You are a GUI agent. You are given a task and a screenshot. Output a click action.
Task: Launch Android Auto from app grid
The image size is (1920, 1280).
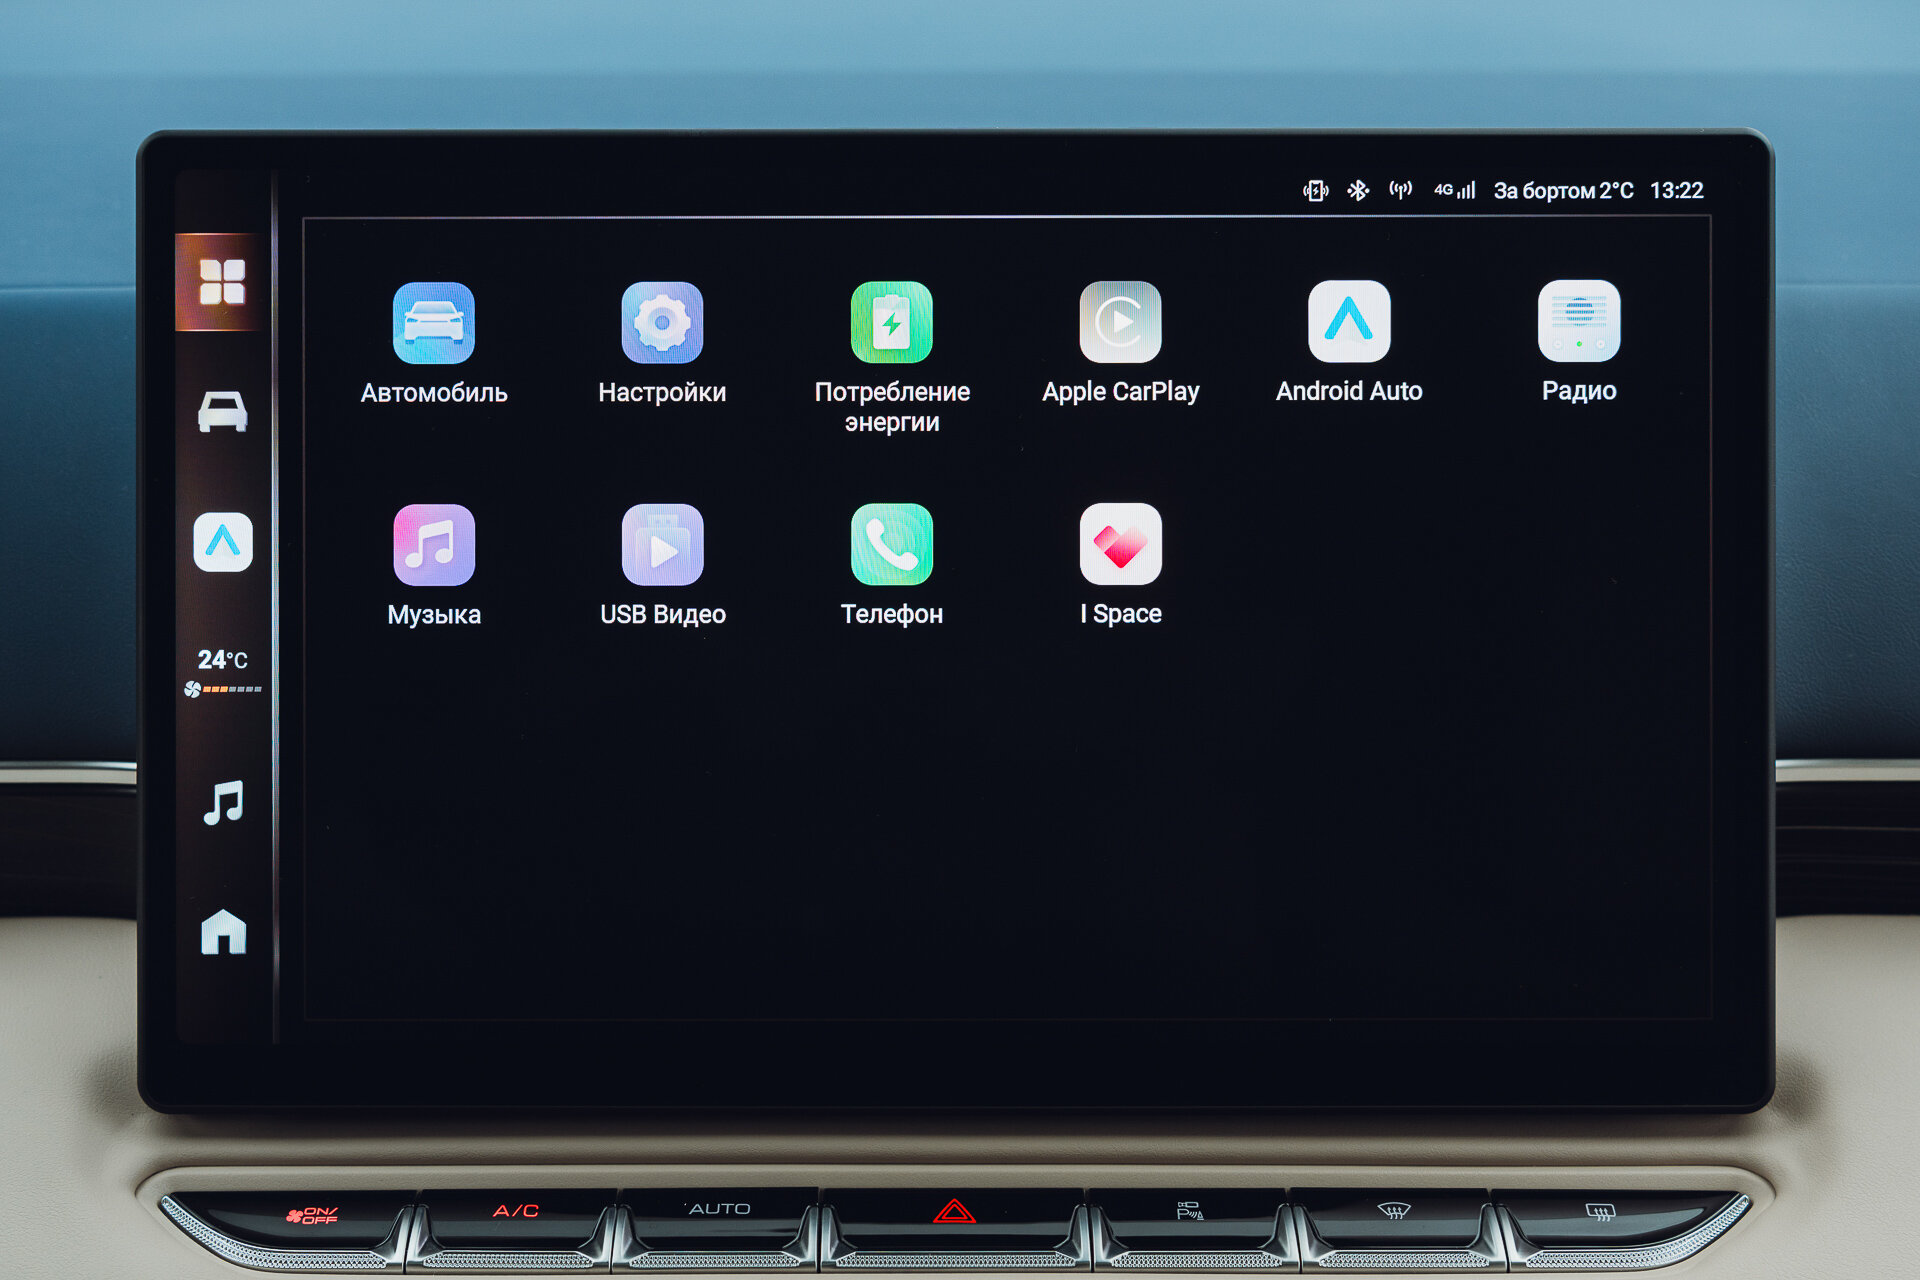(x=1349, y=321)
